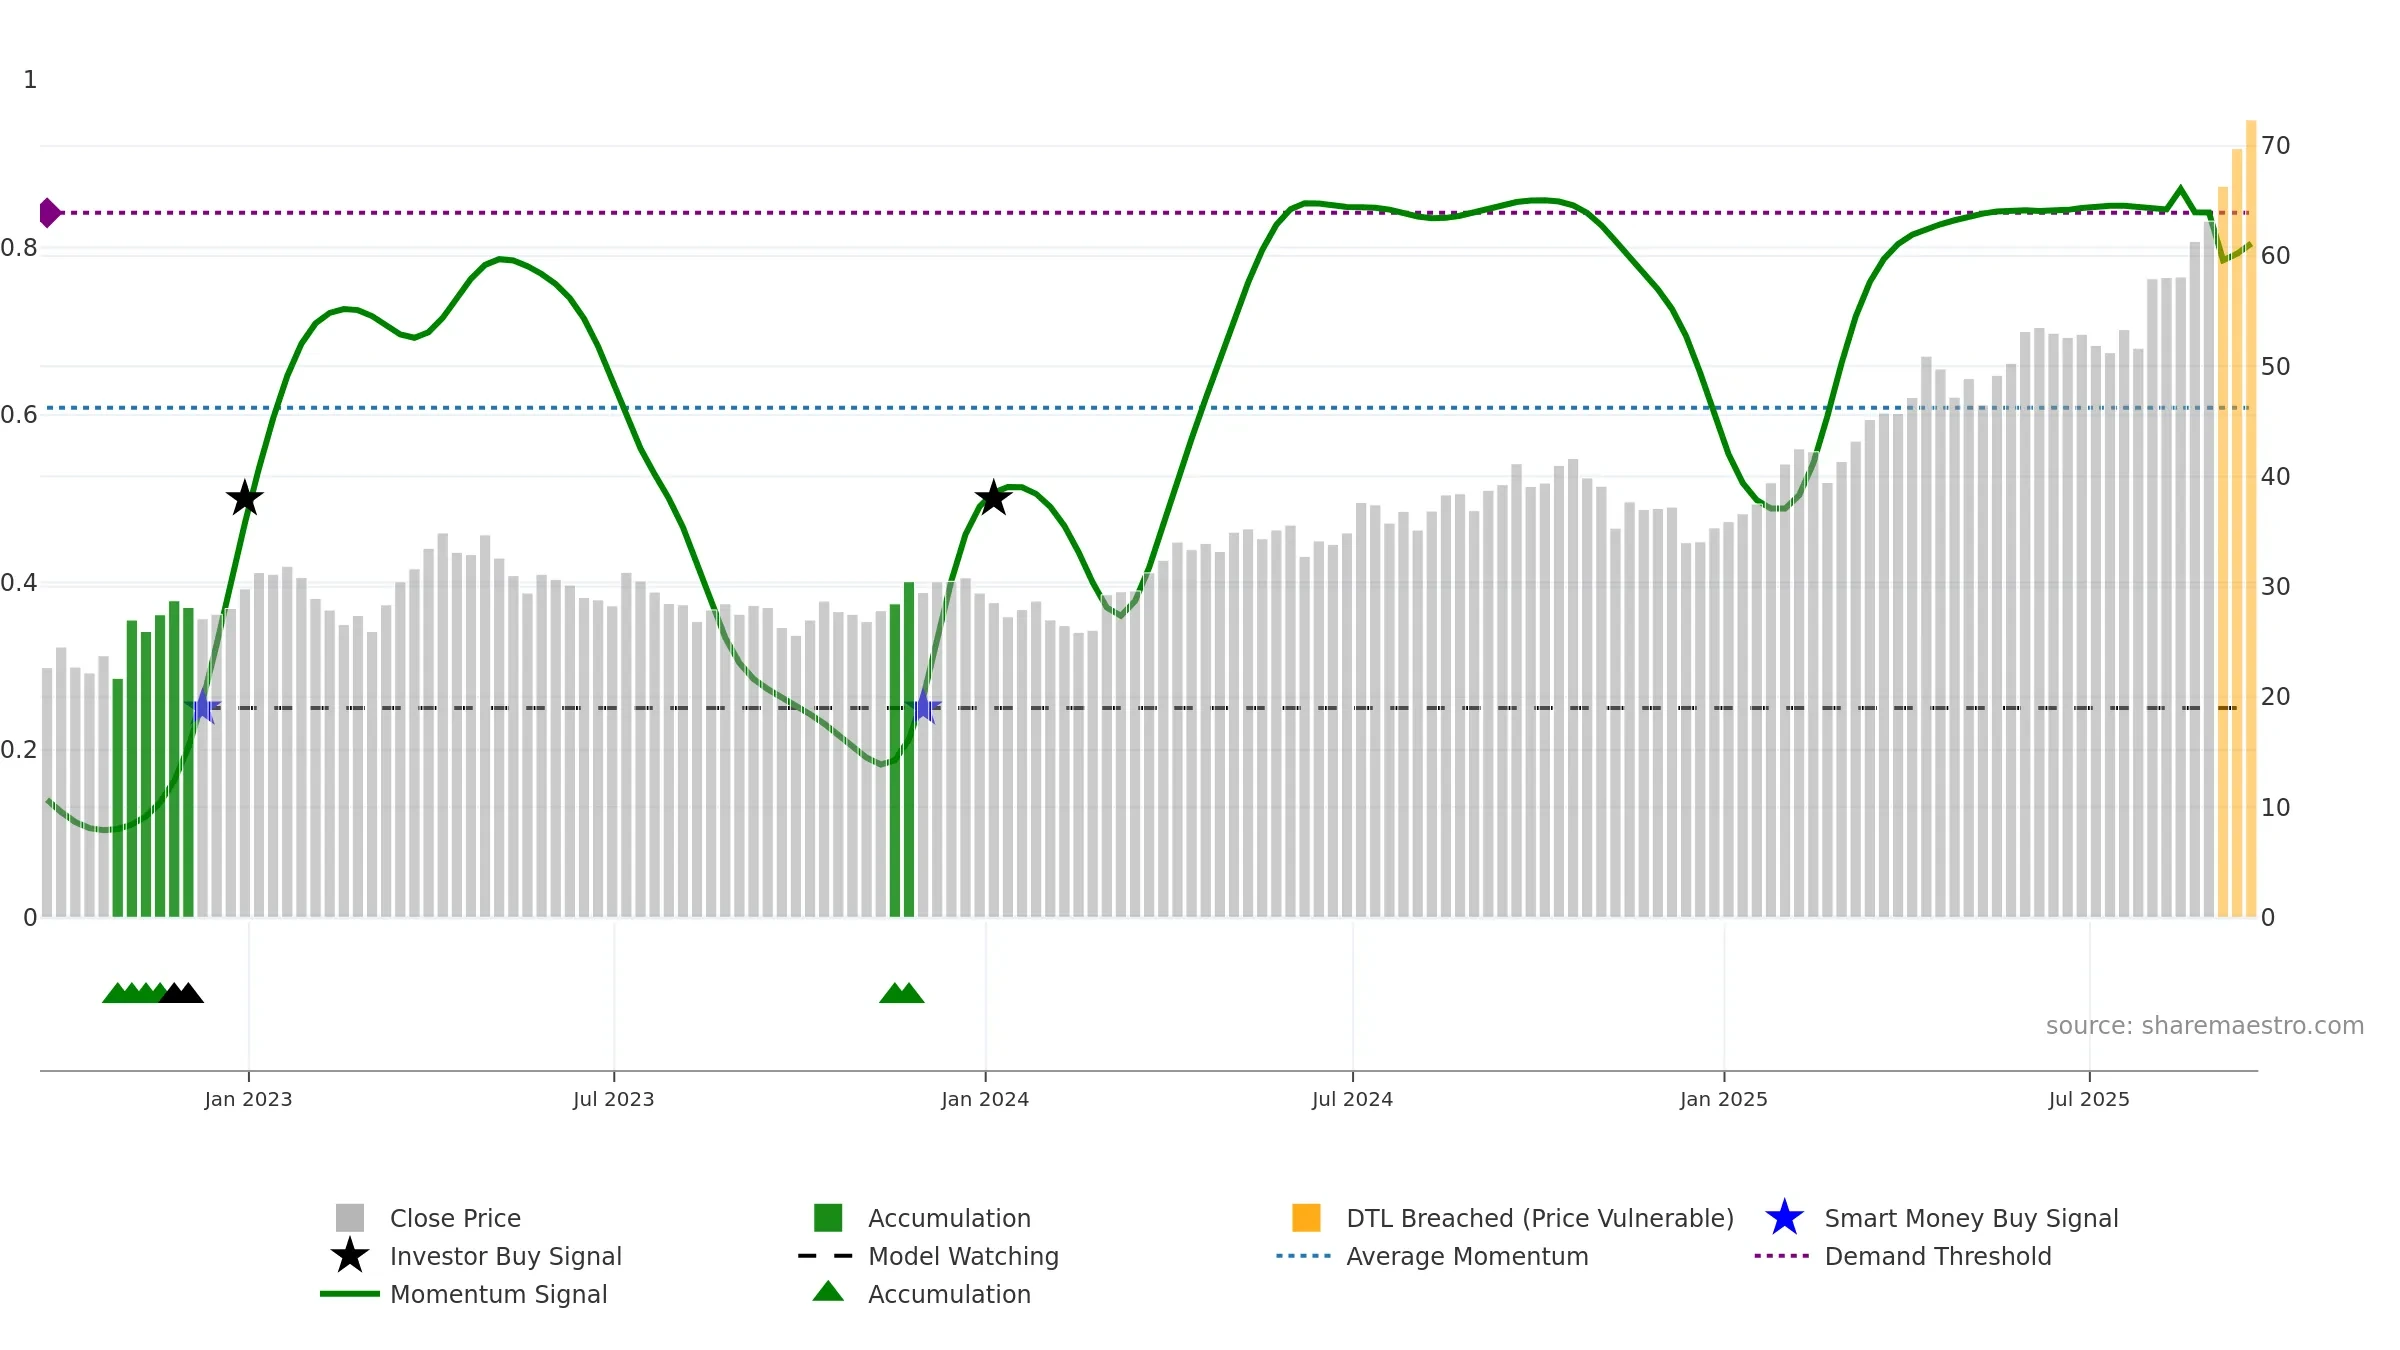Click the green triangles cluster before Jan 2024
The image size is (2400, 1350).
902,993
